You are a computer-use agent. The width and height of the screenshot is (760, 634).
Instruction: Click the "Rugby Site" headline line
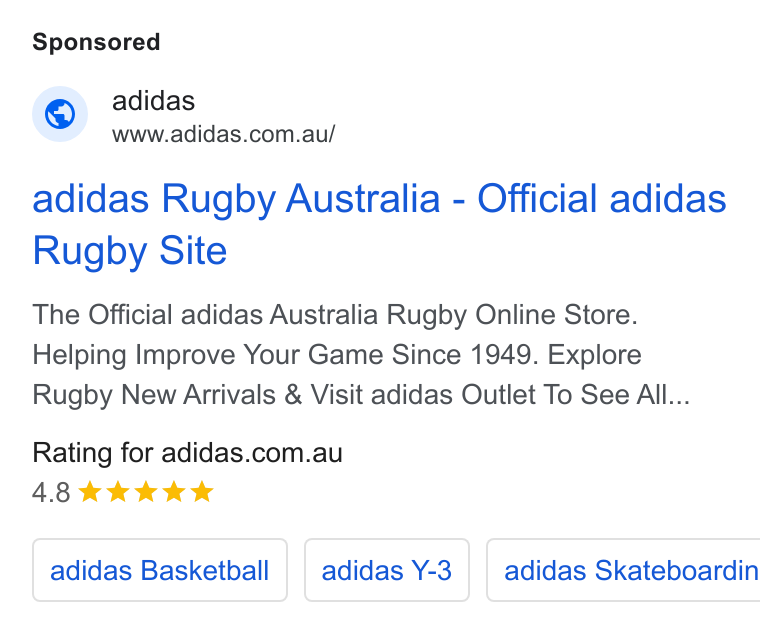tap(130, 251)
